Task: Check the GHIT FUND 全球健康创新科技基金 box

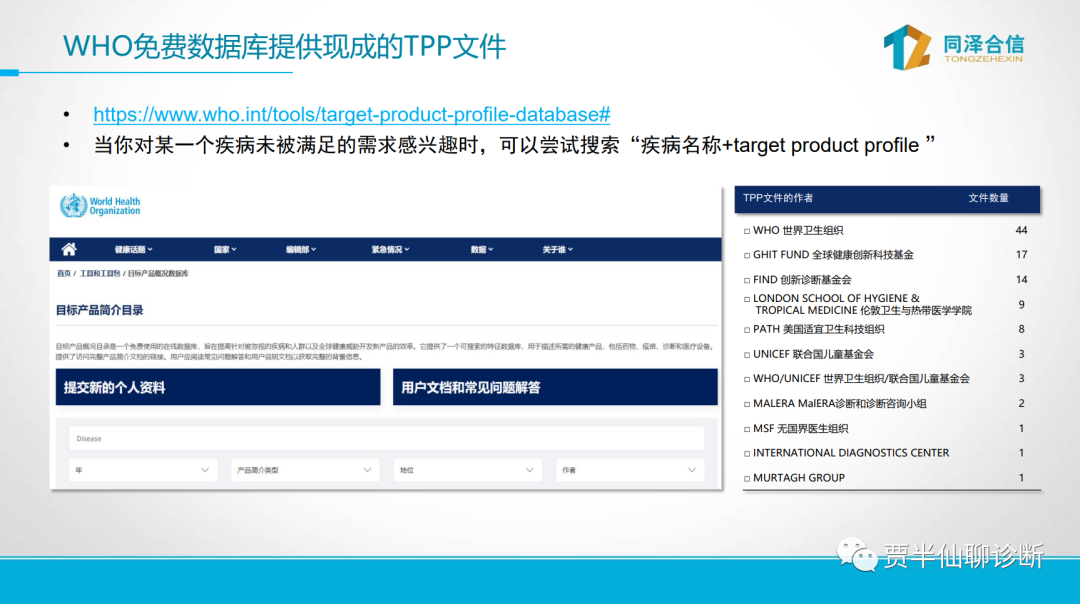Action: coord(746,256)
